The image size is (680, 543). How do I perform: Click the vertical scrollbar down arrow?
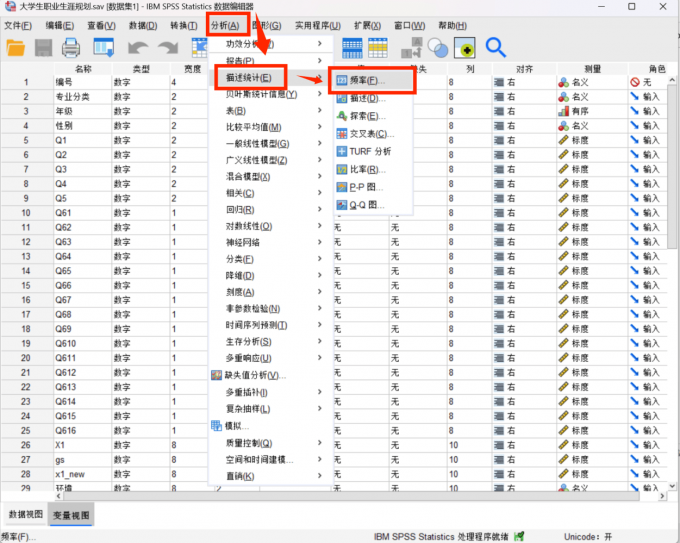672,487
